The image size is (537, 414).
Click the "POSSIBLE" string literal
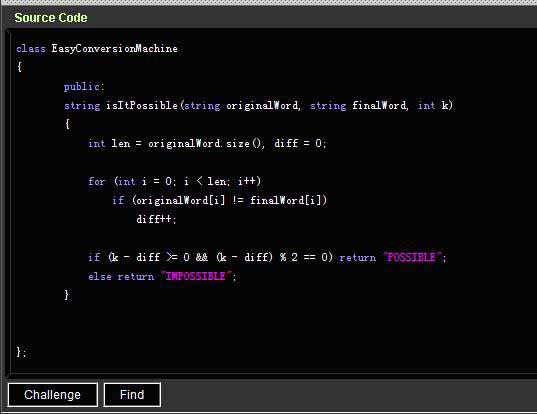pos(412,257)
